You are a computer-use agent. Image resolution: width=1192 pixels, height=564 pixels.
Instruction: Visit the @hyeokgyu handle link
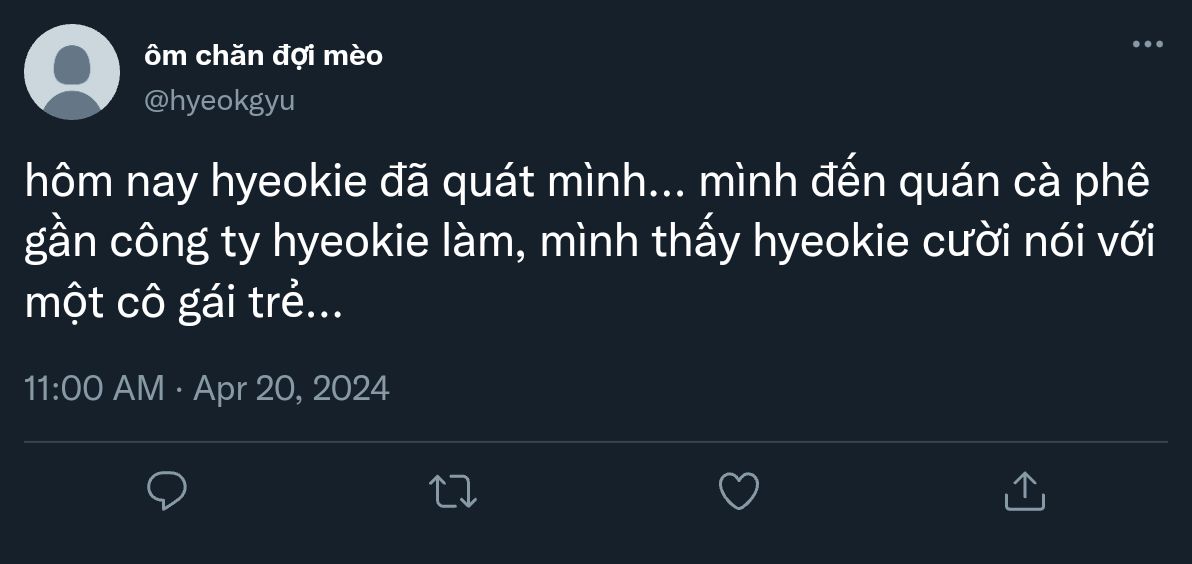[x=219, y=100]
